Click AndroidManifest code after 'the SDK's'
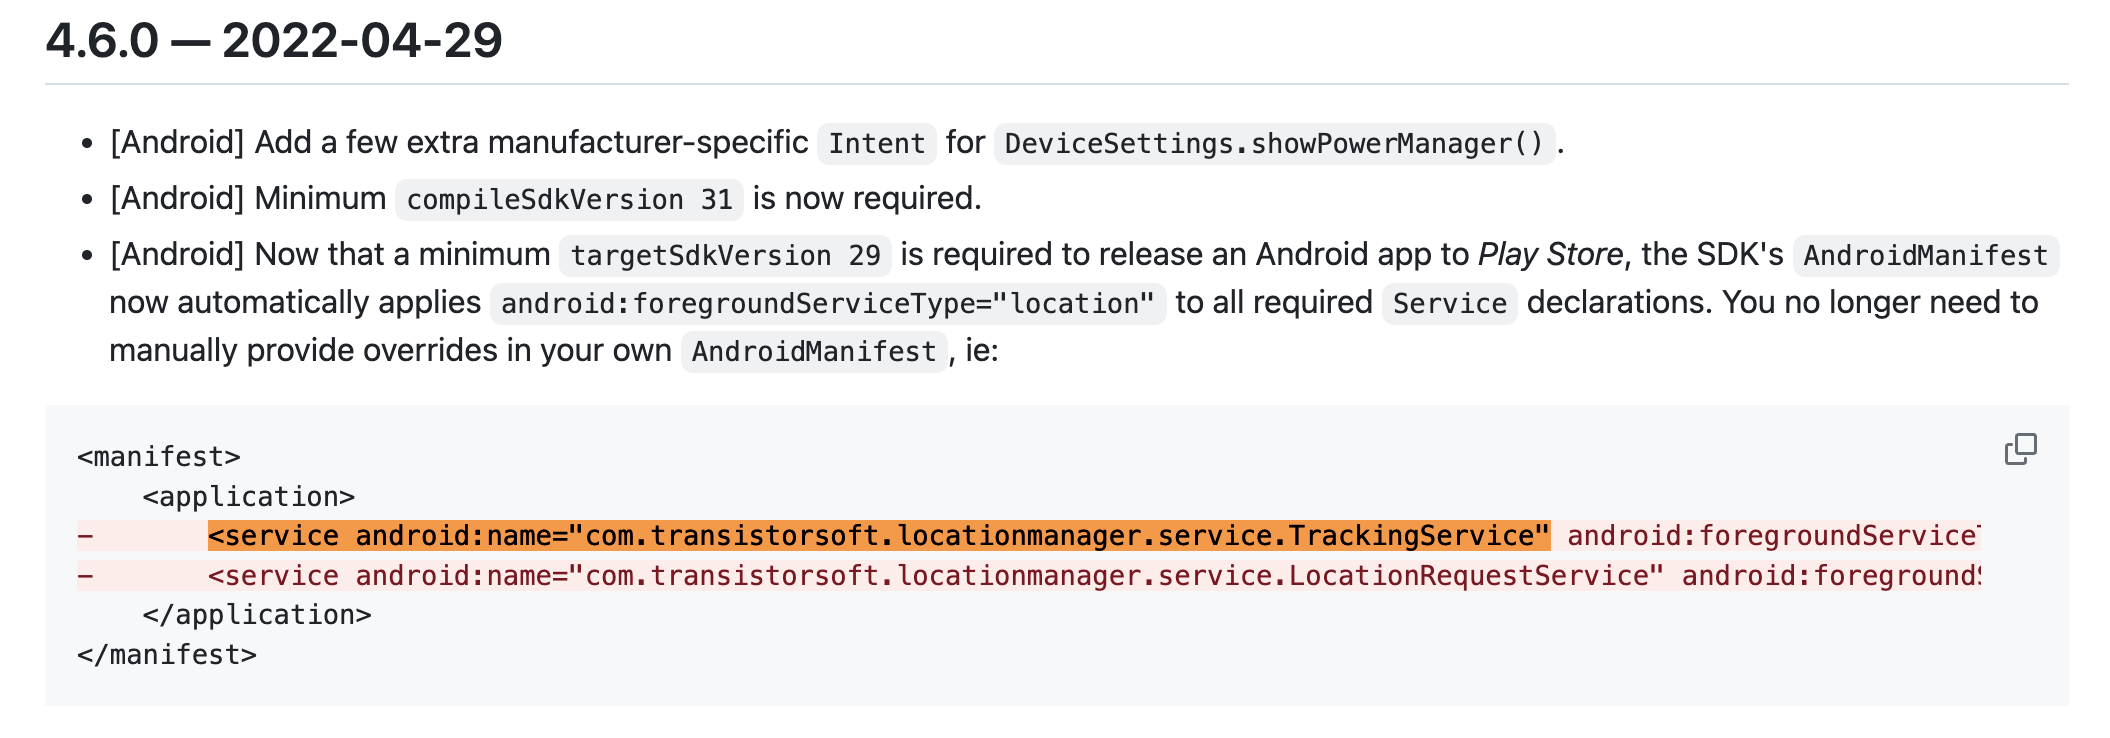 [1926, 255]
